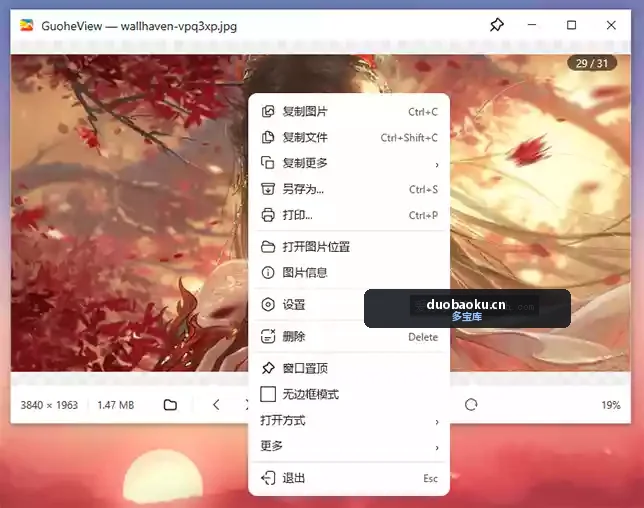Click the printer icon beside 打印
644x508 pixels.
[x=268, y=215]
